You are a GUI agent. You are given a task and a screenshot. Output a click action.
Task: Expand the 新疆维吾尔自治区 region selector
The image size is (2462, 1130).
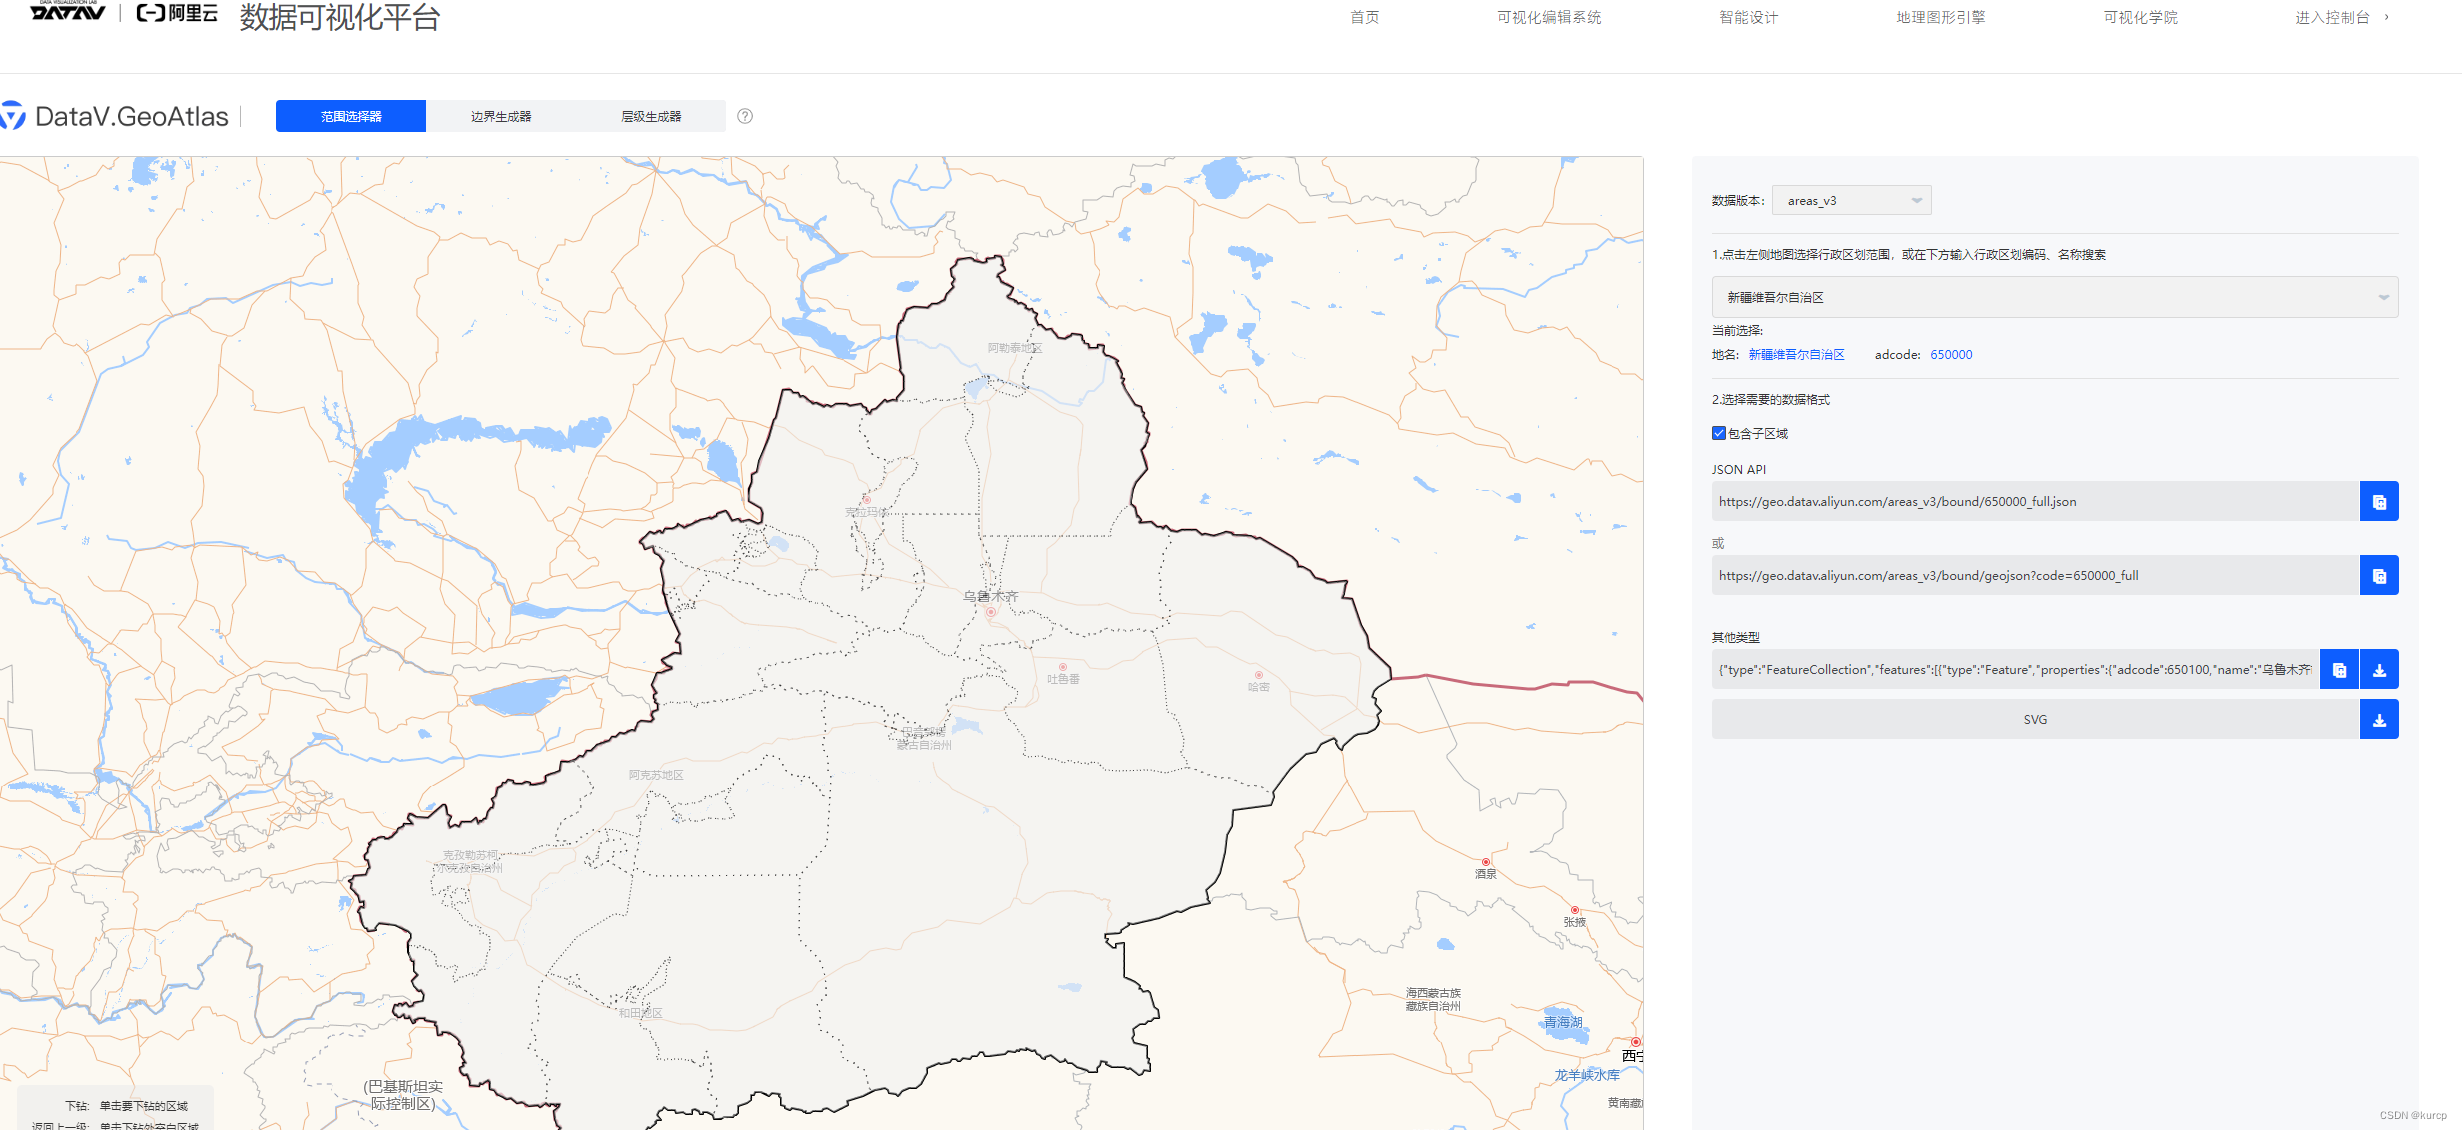[x=2054, y=298]
